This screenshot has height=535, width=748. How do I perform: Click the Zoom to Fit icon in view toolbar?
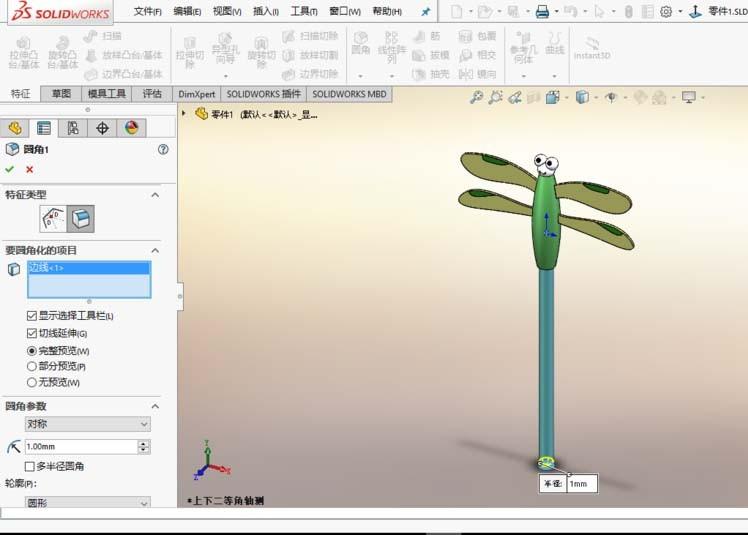point(476,97)
